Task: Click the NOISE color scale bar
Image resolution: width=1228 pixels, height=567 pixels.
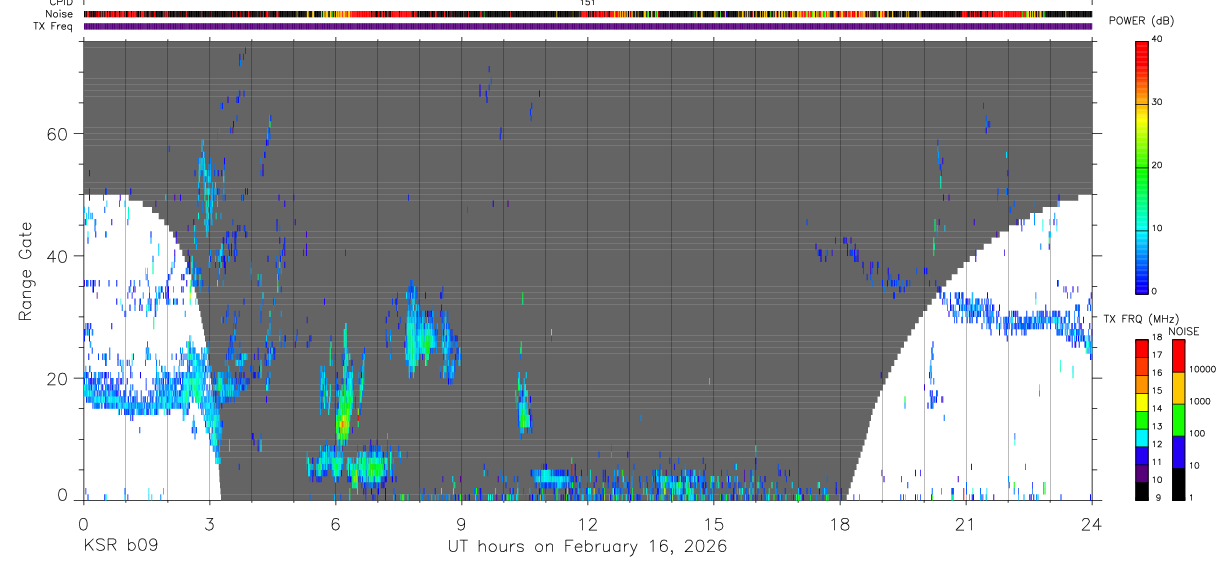Action: click(1178, 420)
